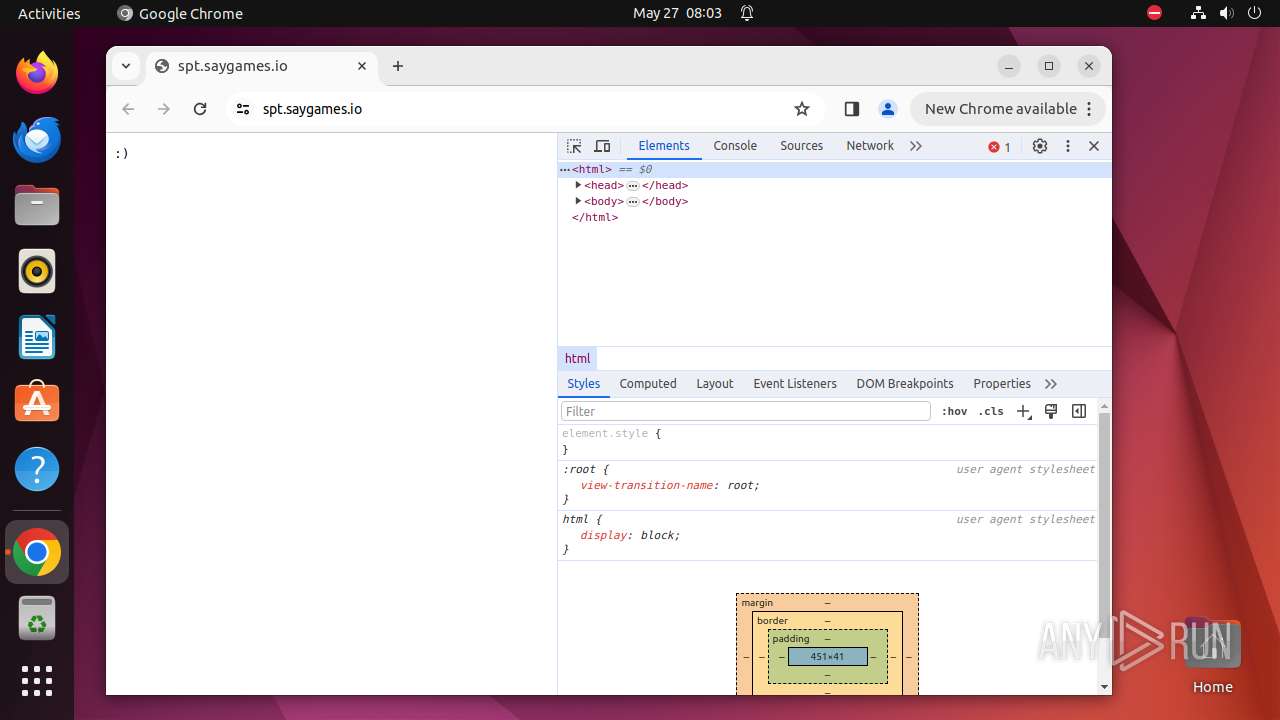The image size is (1280, 720).
Task: Add a new style rule
Action: click(1023, 411)
